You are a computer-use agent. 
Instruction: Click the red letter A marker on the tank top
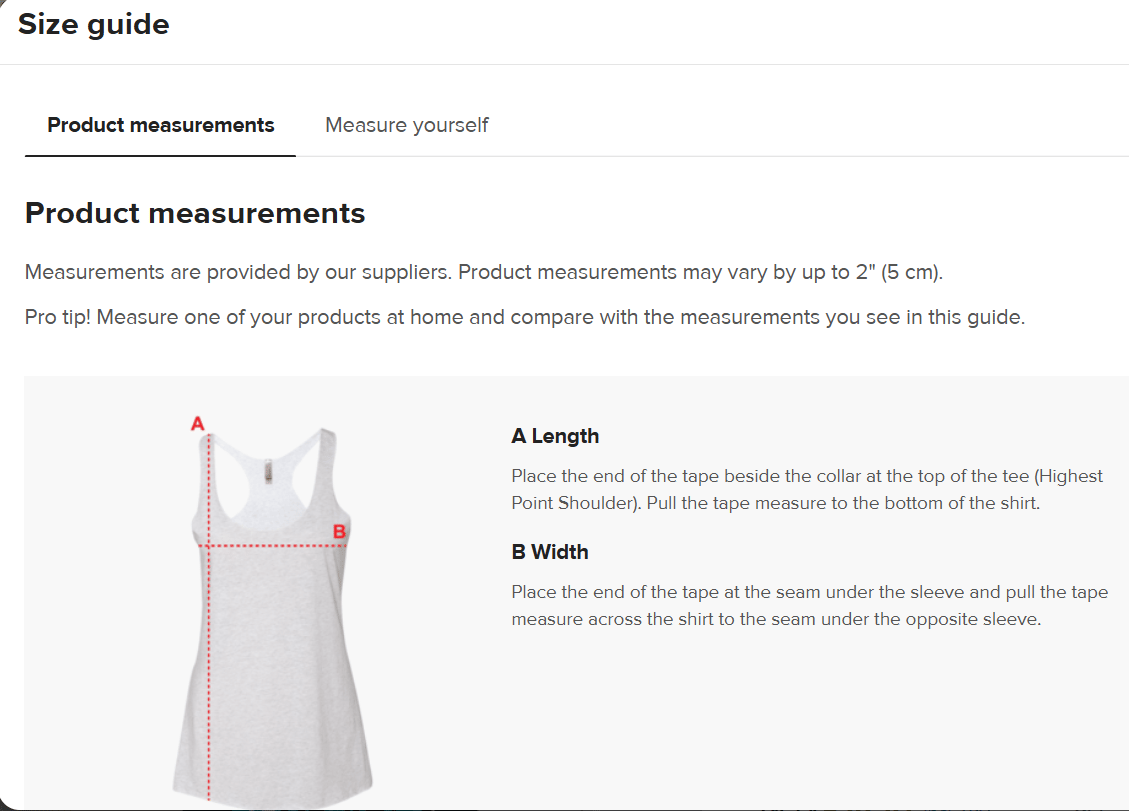(197, 424)
